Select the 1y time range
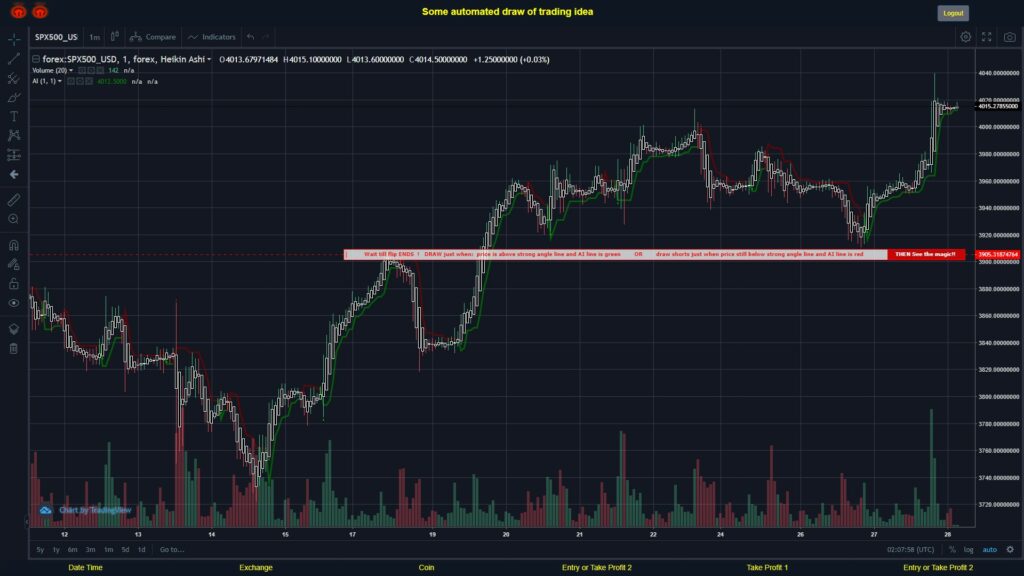The height and width of the screenshot is (576, 1024). (56, 550)
